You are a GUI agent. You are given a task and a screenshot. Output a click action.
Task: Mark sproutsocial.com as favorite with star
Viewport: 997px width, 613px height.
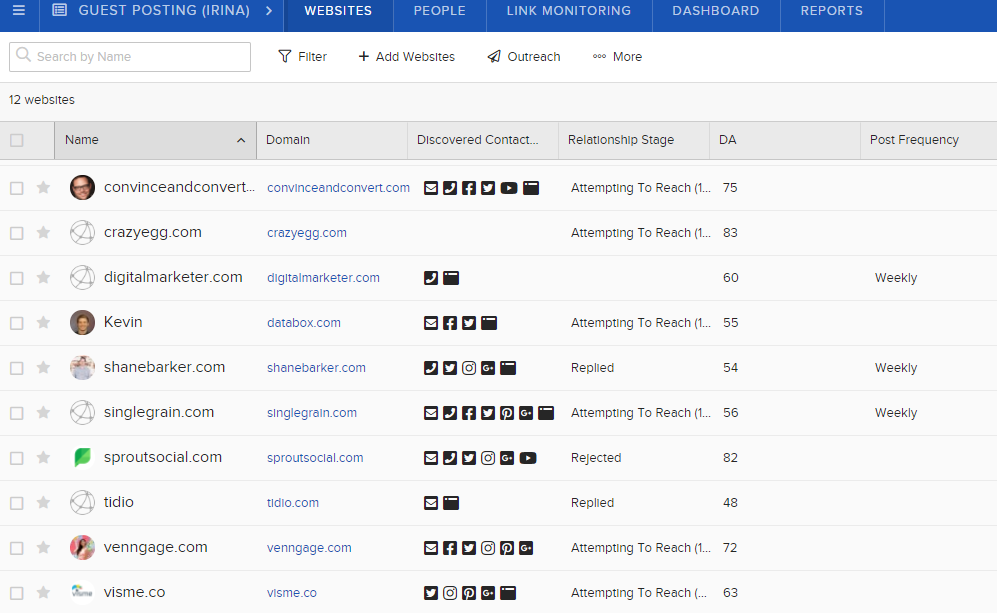tap(43, 458)
